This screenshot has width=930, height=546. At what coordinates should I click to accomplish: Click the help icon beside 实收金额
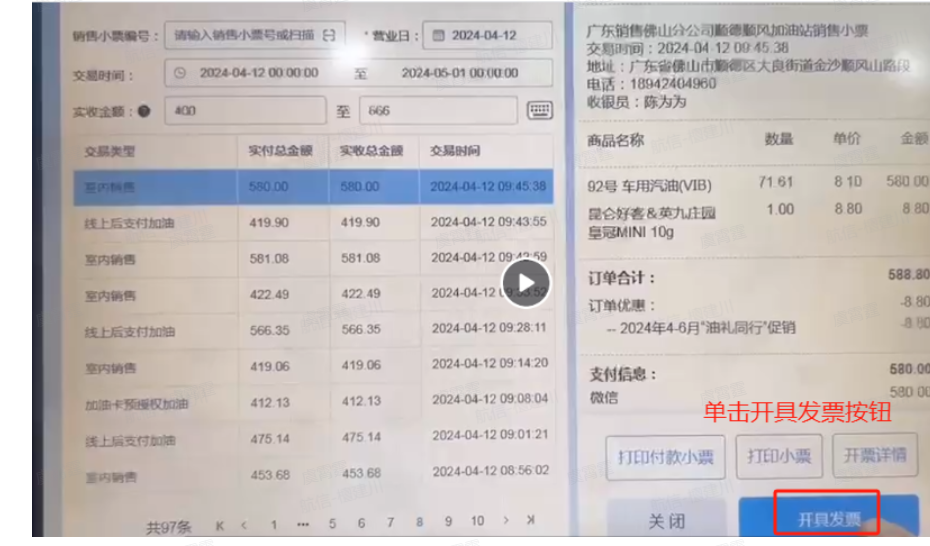pos(144,111)
